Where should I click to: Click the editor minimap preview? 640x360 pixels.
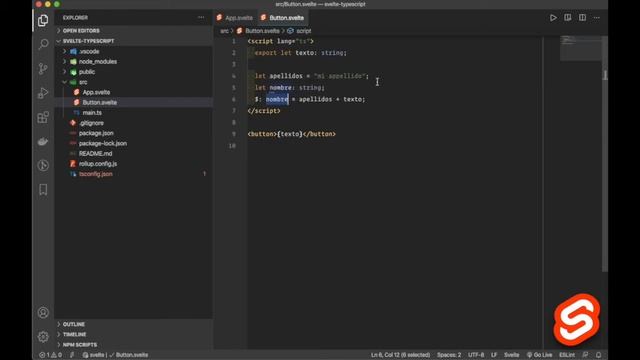[x=580, y=48]
